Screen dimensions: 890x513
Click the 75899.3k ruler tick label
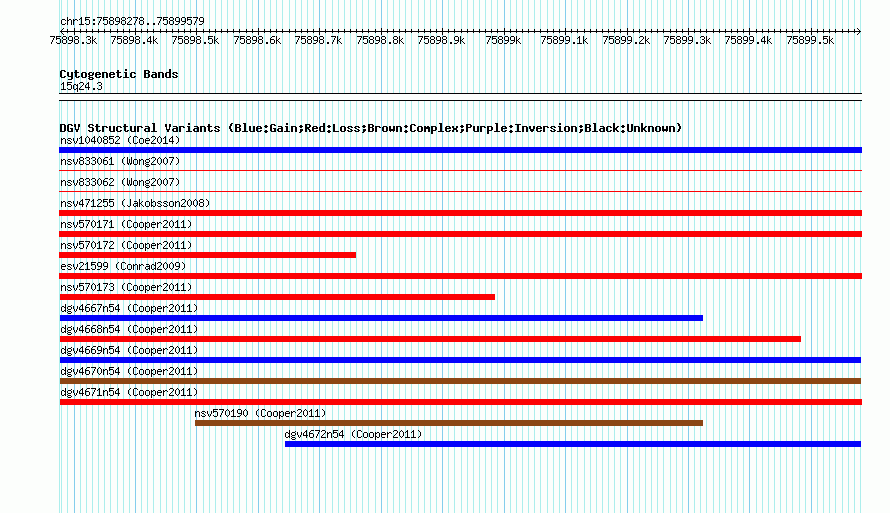coord(687,40)
